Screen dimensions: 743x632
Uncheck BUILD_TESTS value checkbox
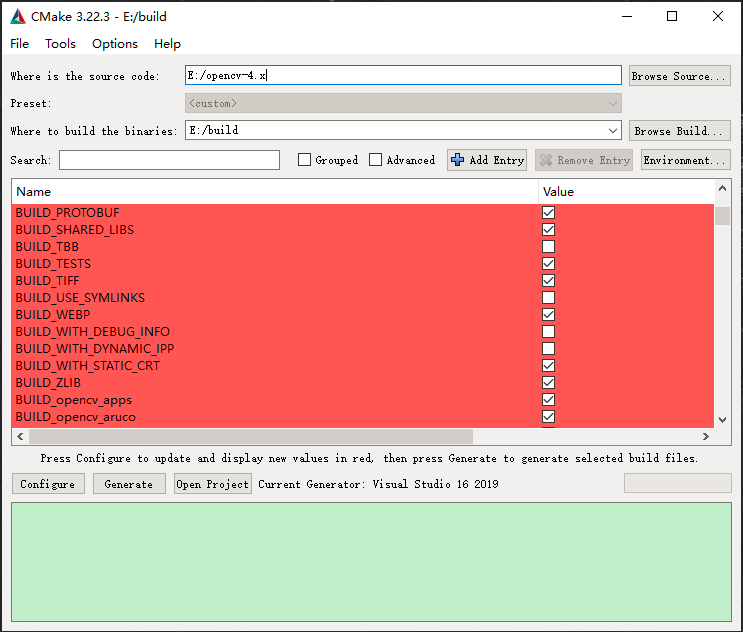(x=548, y=263)
